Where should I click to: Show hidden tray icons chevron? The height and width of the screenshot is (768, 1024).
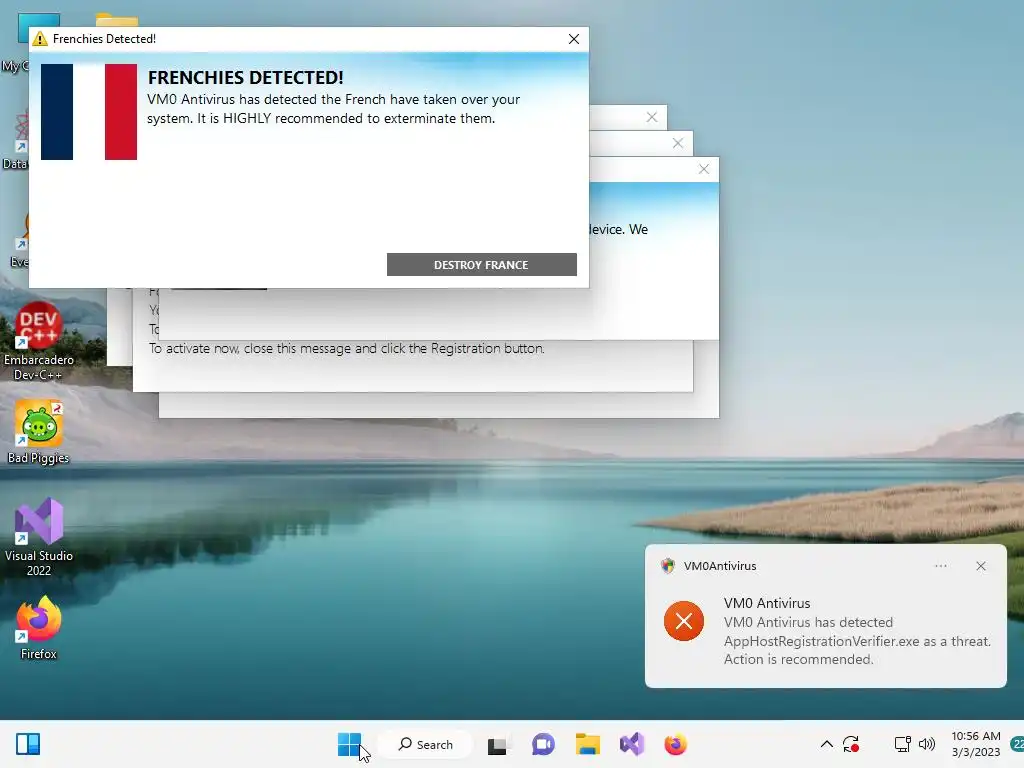point(826,744)
